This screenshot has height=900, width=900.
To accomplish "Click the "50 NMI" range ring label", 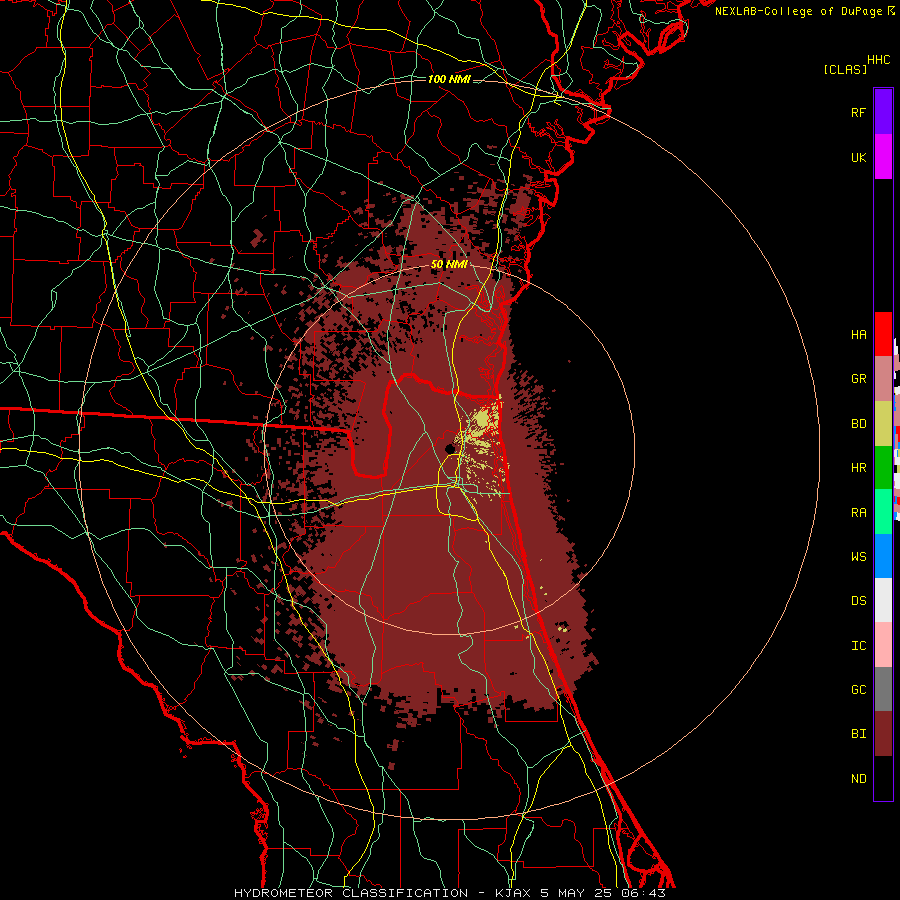I will click(449, 265).
